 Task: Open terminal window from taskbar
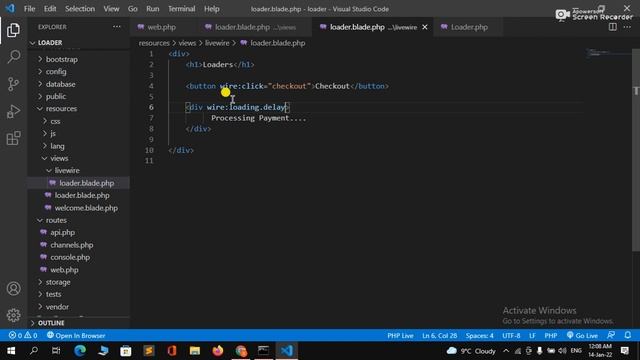tap(264, 351)
